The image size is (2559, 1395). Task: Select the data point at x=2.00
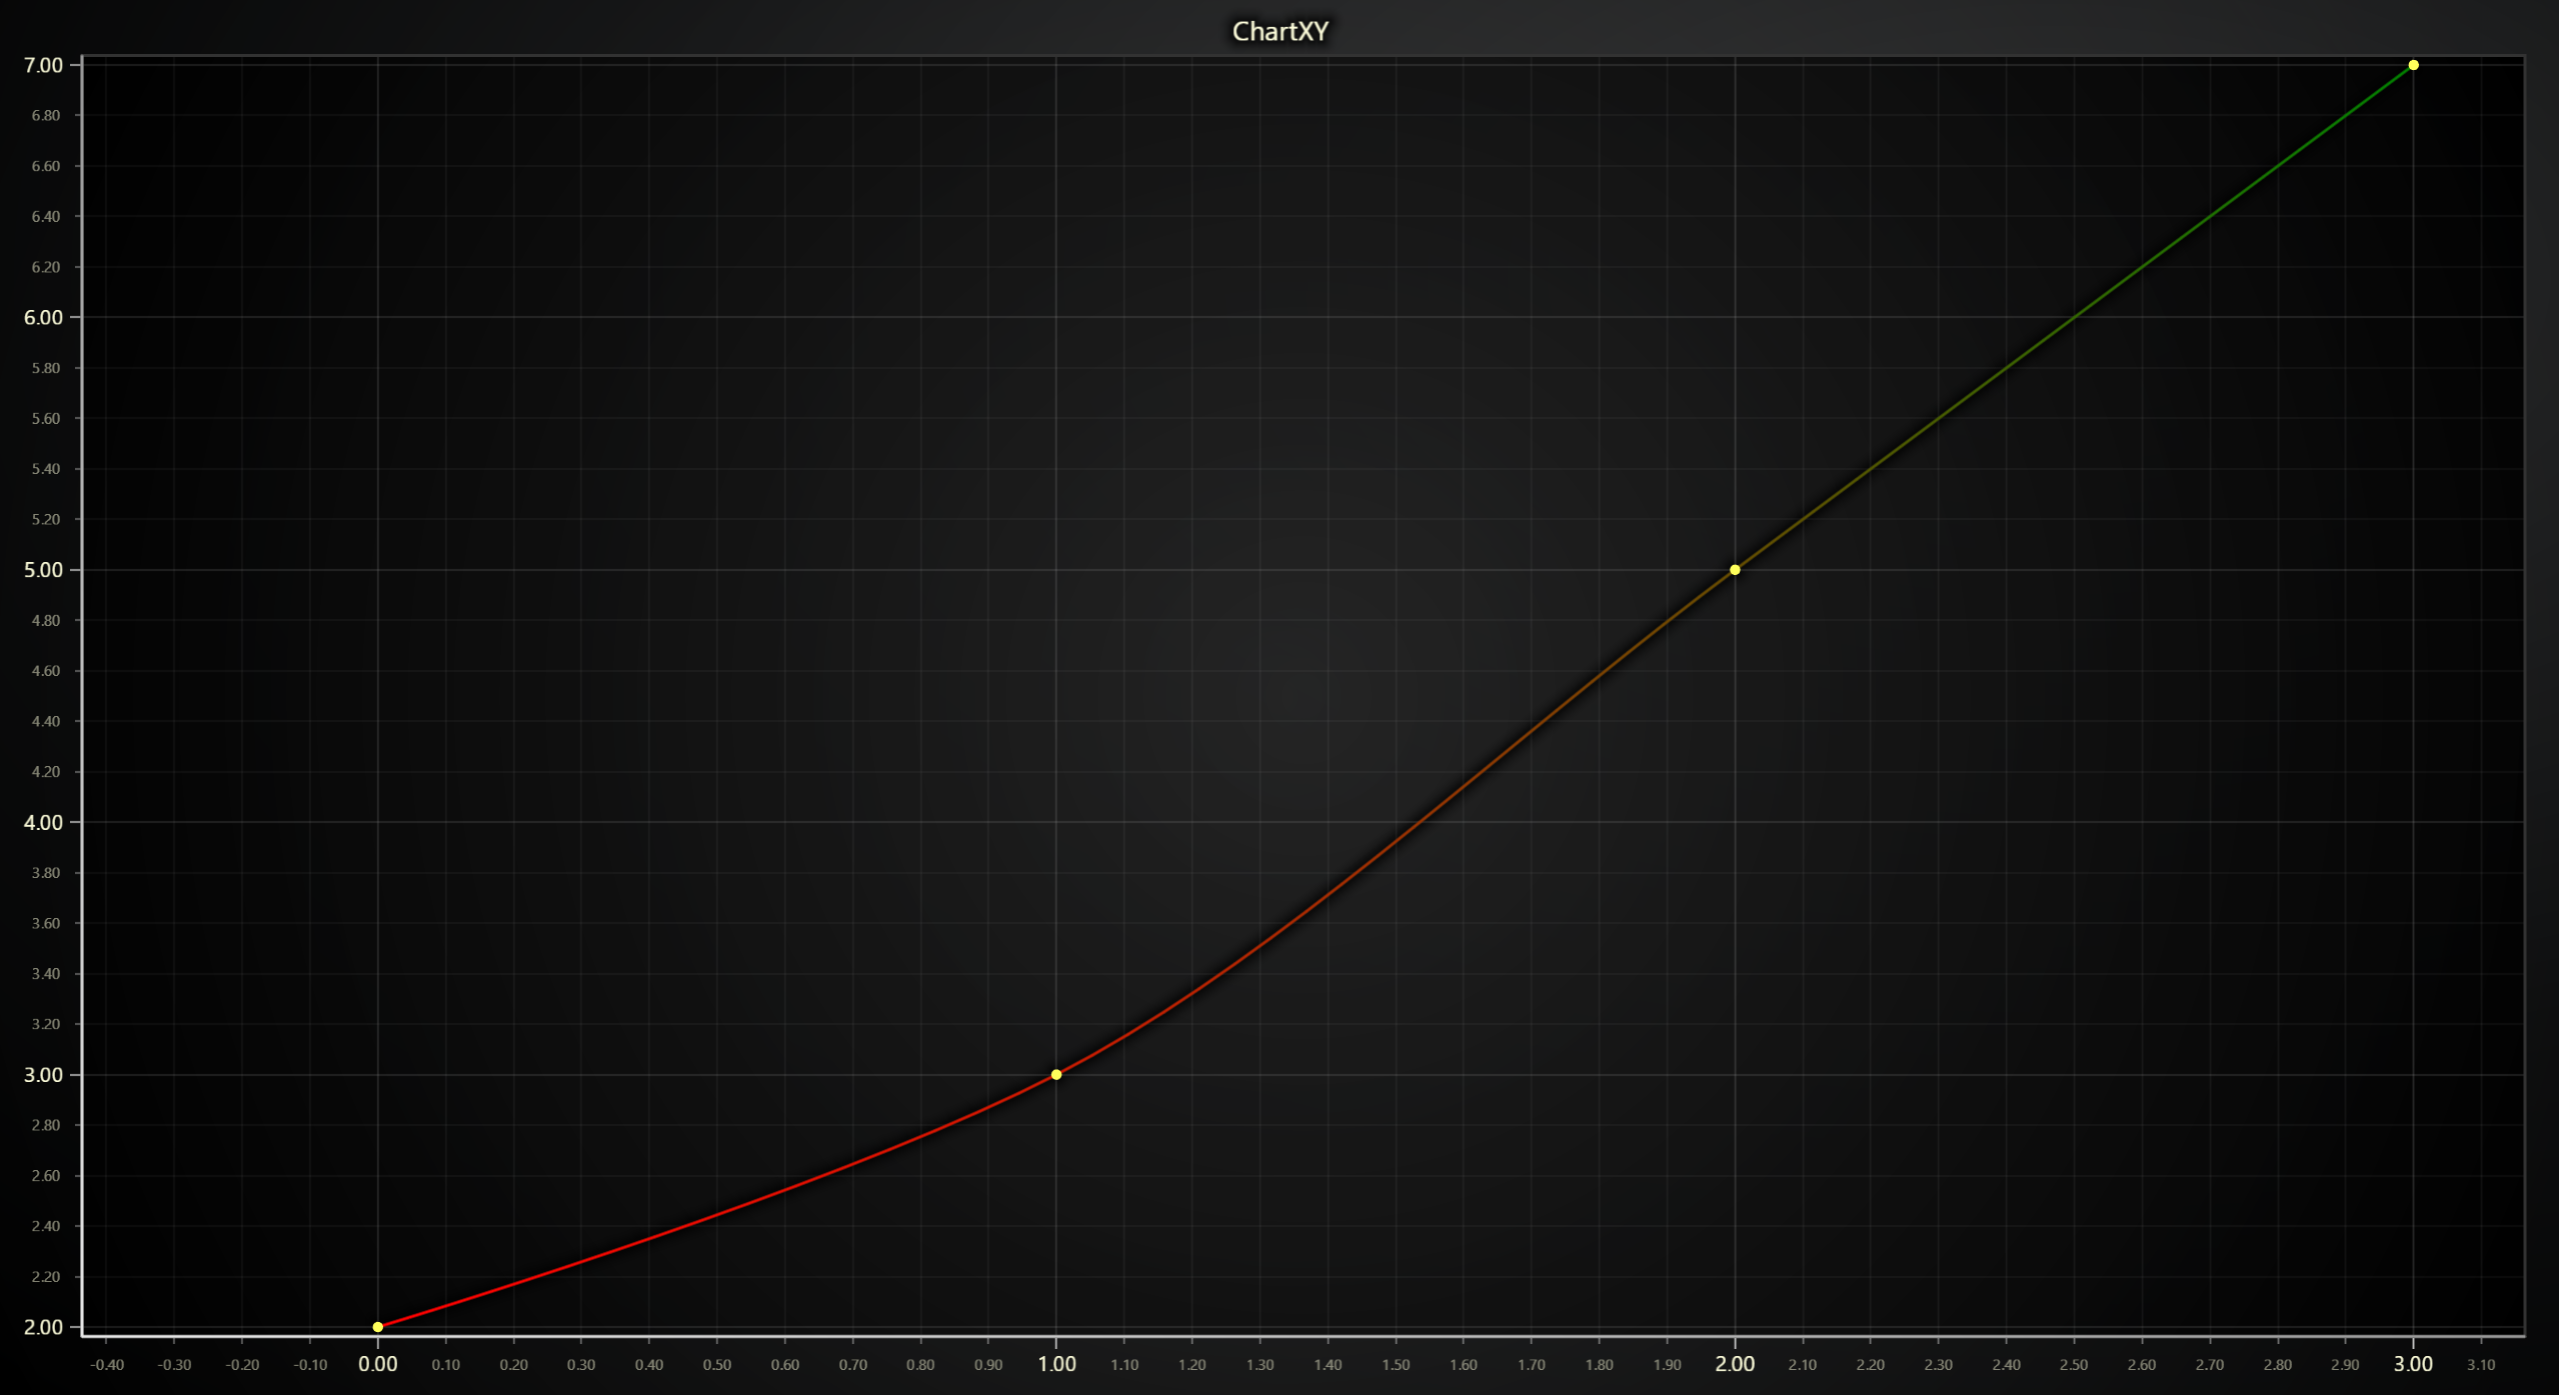coord(1734,569)
